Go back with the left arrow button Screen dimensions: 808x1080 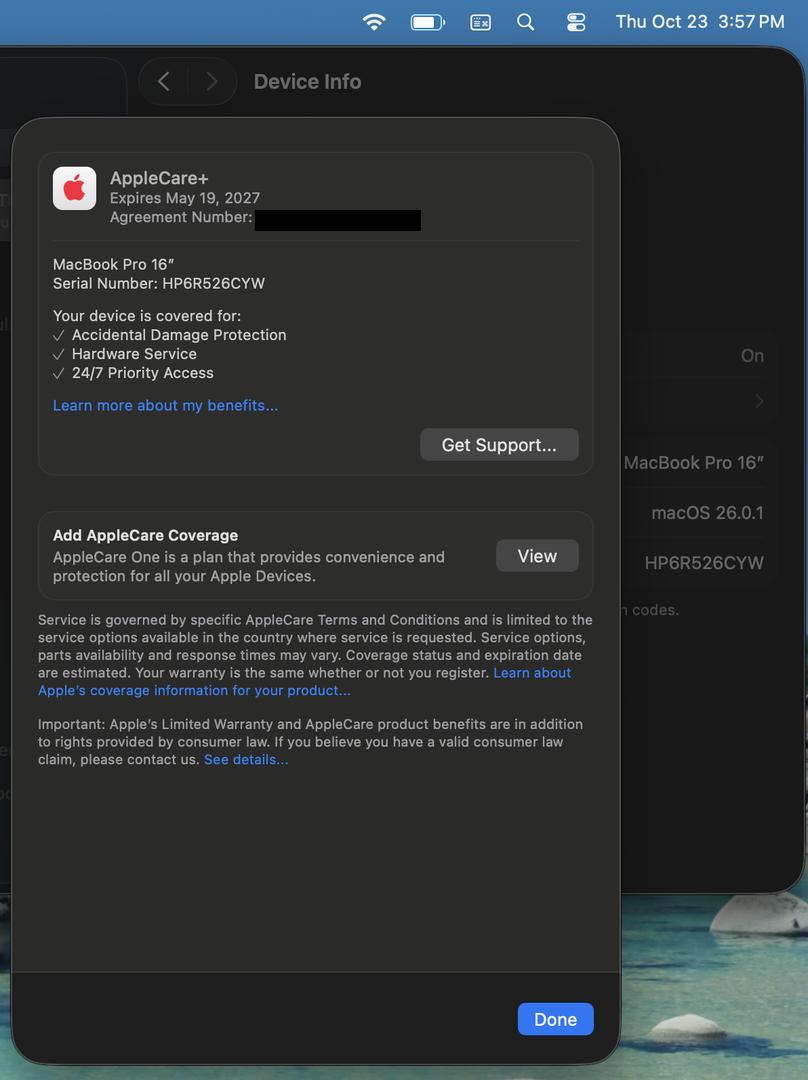pos(164,82)
